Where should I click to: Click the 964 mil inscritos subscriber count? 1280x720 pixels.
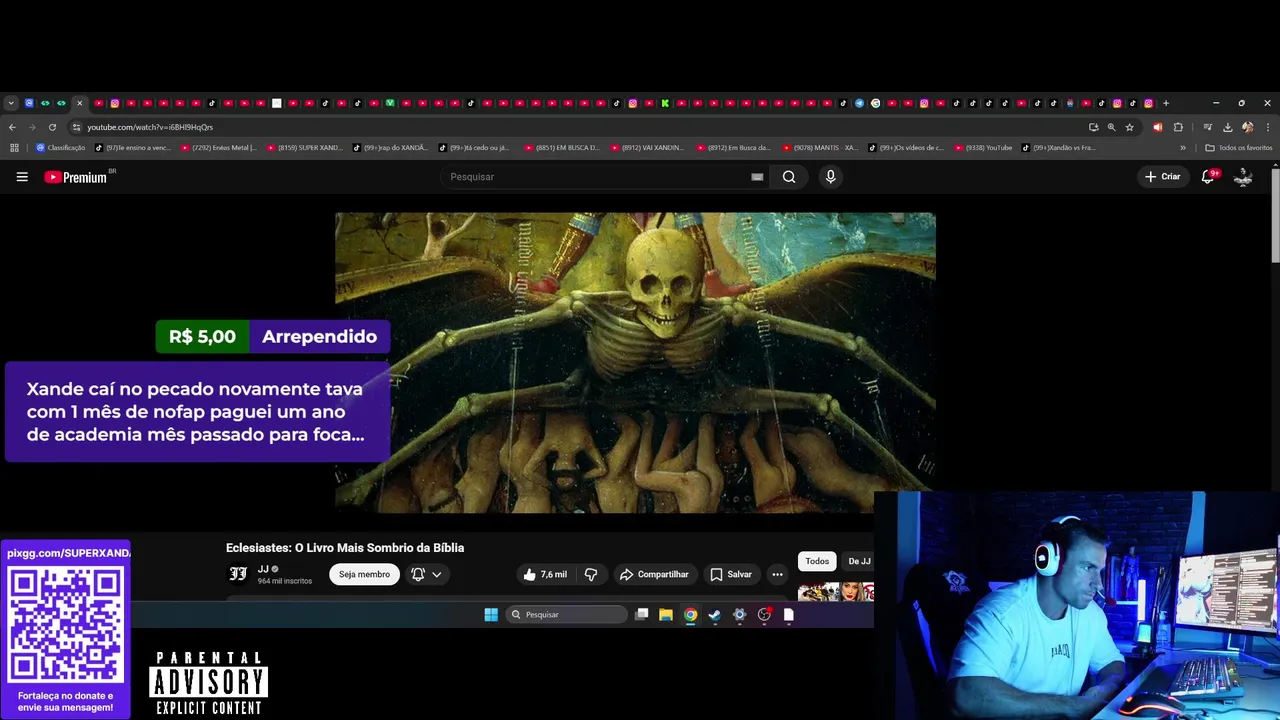tap(285, 581)
